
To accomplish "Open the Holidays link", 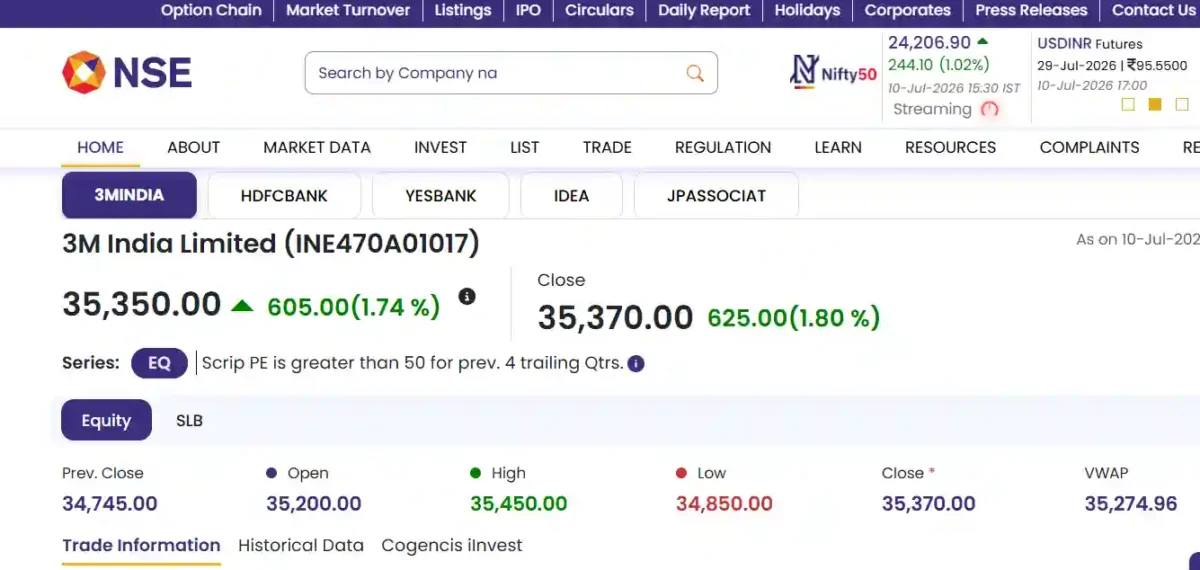I will (807, 10).
